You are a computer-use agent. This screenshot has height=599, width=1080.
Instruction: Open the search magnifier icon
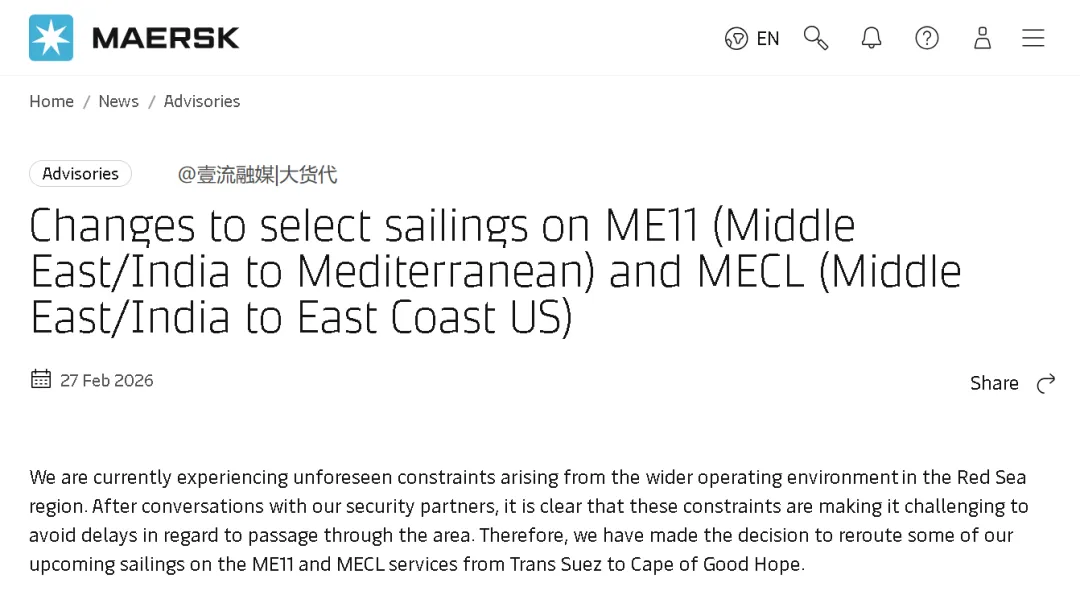(816, 38)
